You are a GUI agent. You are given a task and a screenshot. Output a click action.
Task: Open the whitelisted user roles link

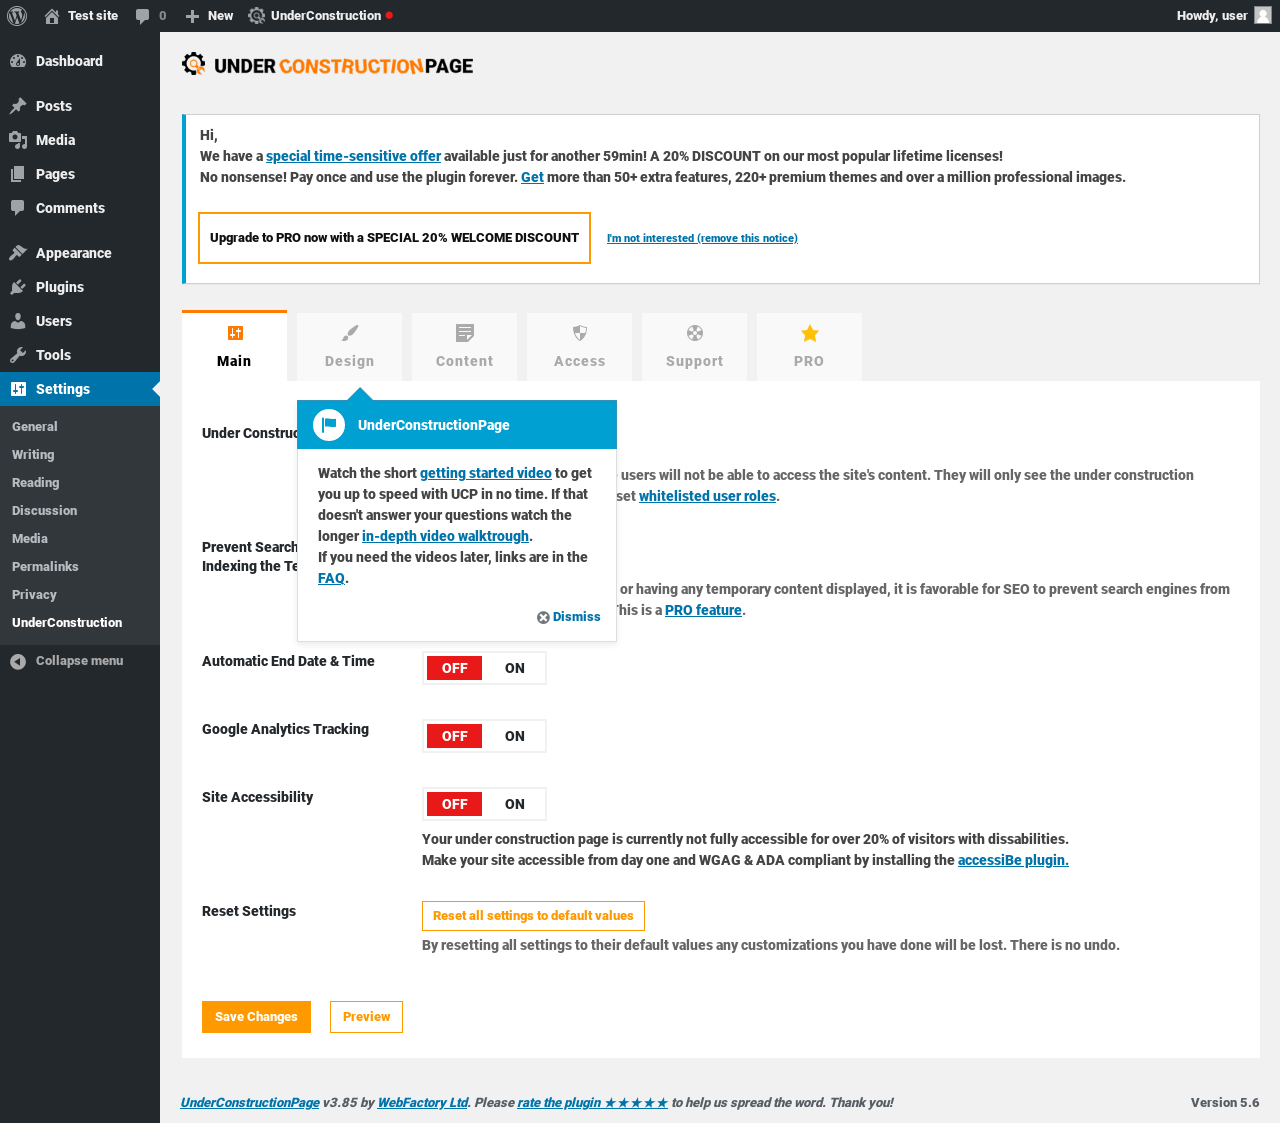point(707,496)
